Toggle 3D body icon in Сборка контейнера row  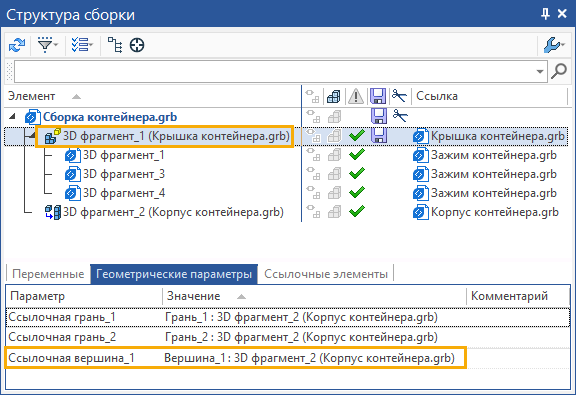334,117
